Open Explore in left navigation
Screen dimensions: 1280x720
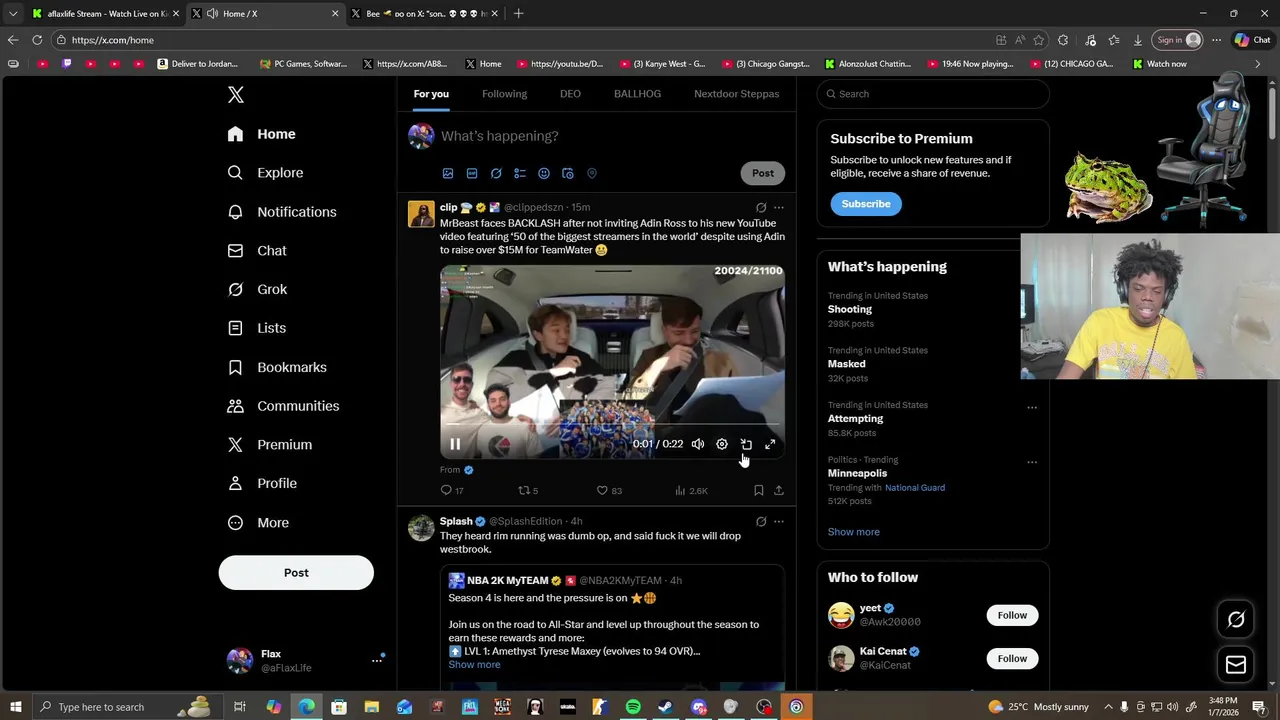pyautogui.click(x=265, y=173)
